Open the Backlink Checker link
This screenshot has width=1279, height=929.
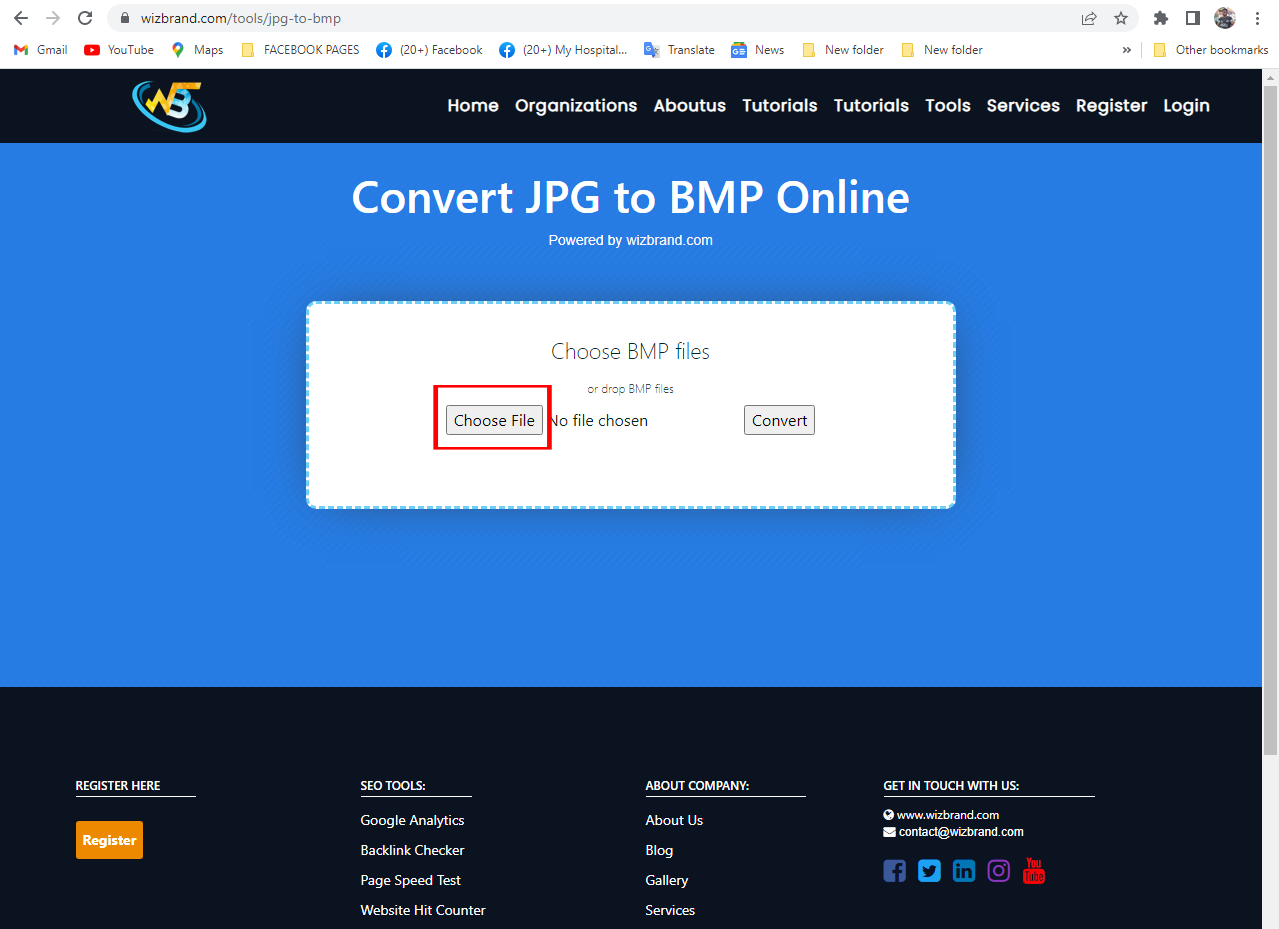pyautogui.click(x=412, y=850)
